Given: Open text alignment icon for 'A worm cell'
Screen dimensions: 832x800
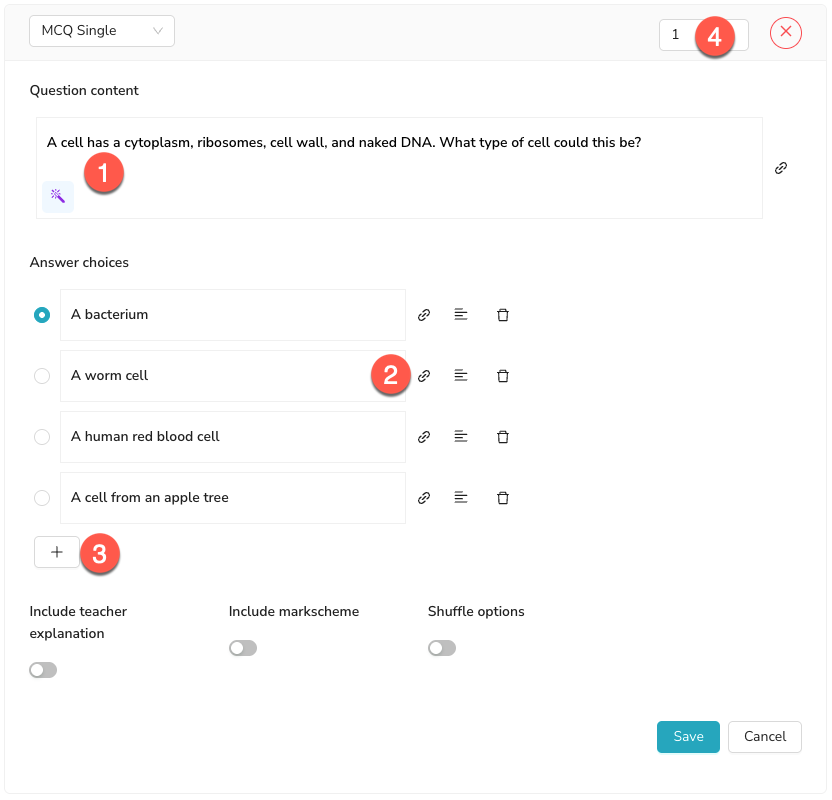Looking at the screenshot, I should (461, 376).
